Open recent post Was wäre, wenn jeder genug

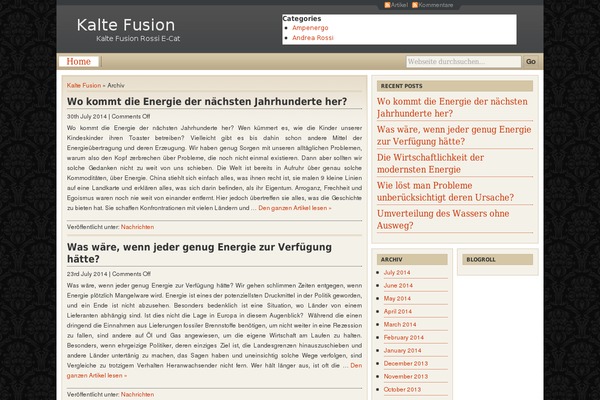[x=454, y=135]
